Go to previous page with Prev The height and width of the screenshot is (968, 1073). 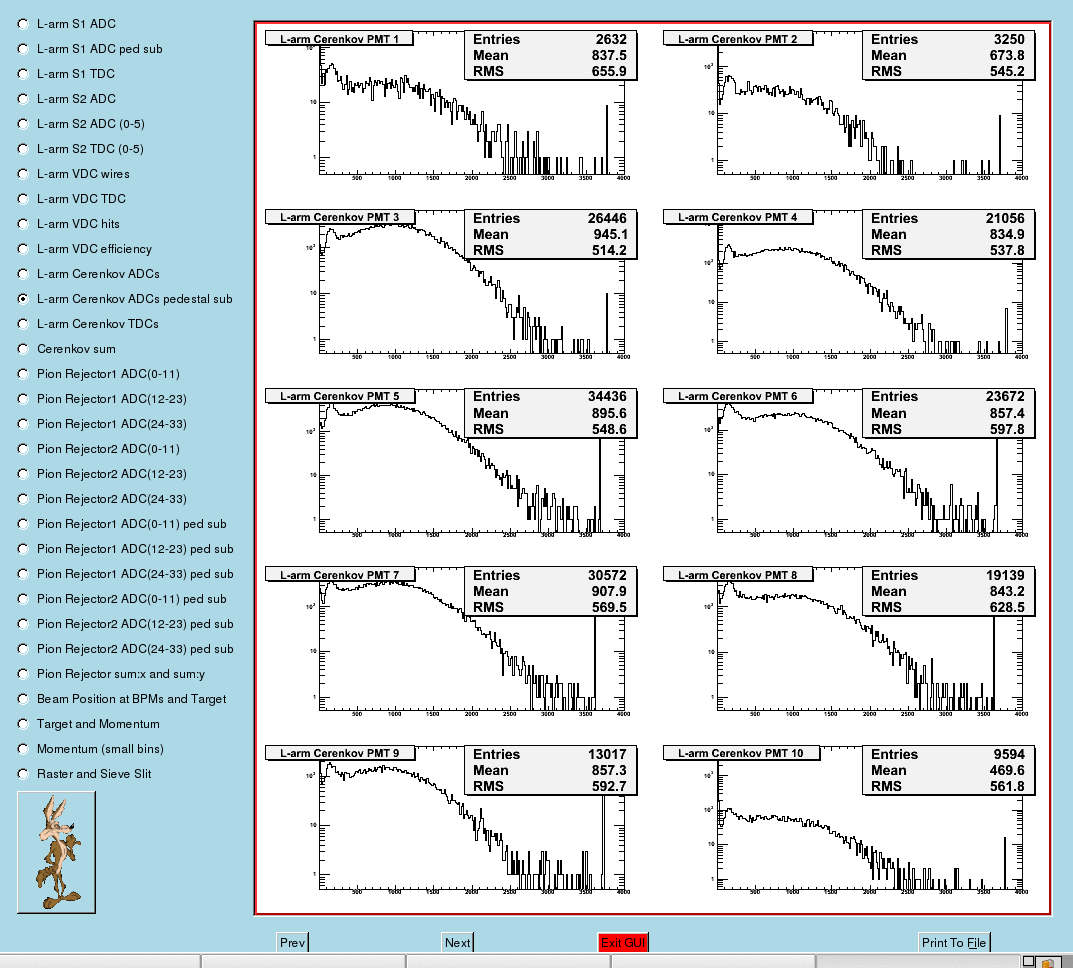292,943
